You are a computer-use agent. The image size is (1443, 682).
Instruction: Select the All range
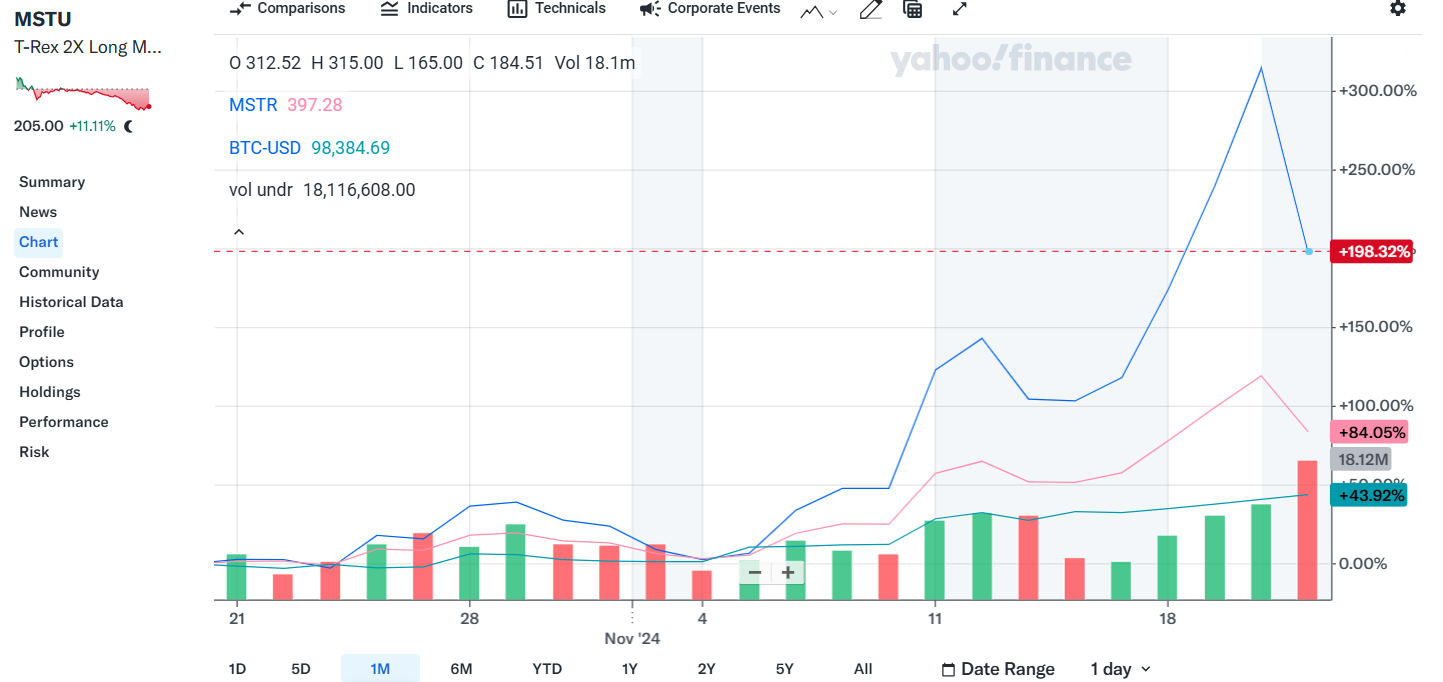pos(863,669)
